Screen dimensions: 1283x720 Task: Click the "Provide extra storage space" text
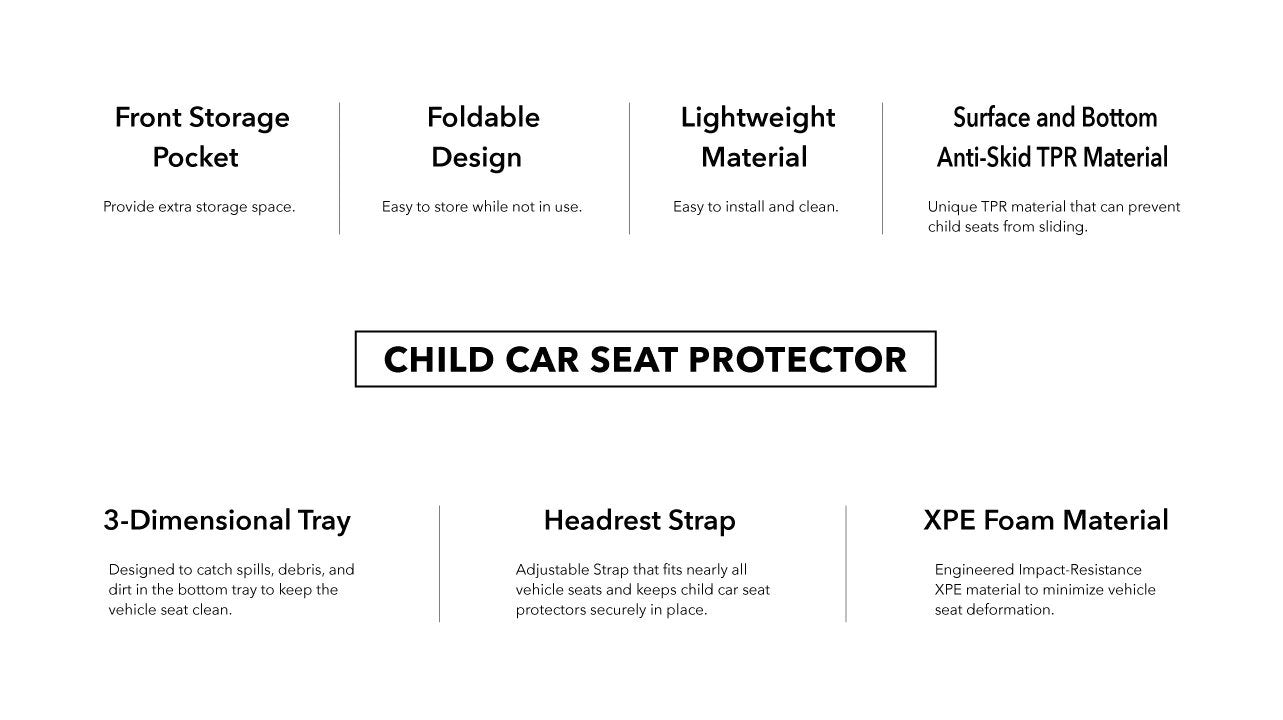[199, 207]
